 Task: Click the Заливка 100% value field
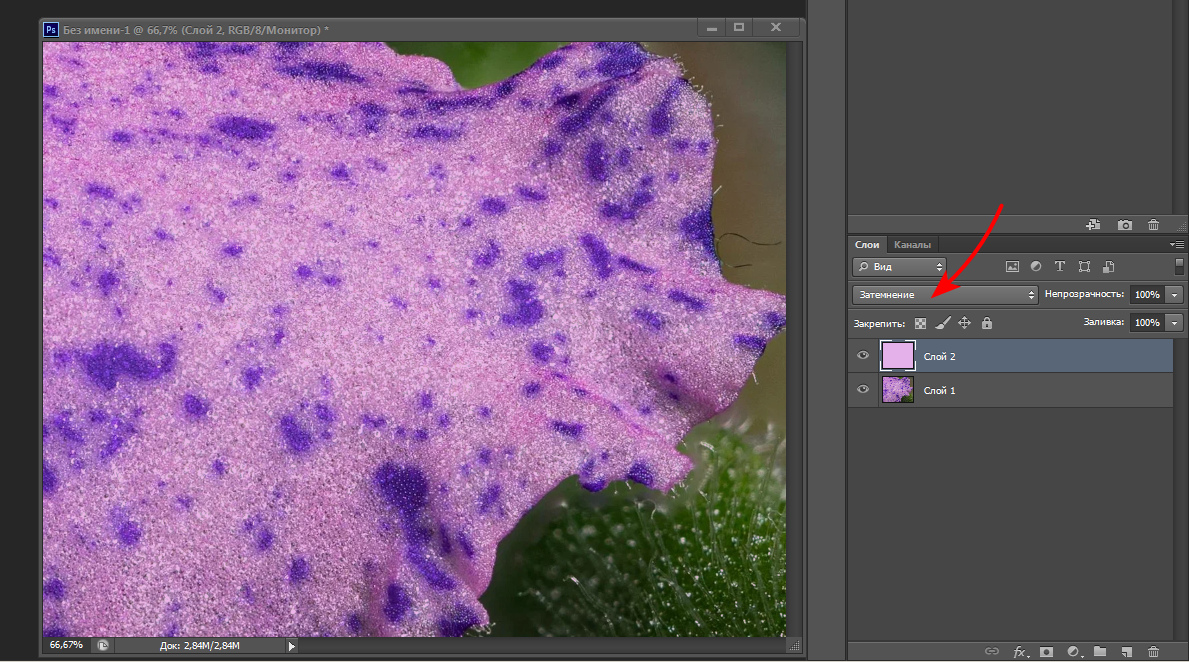tap(1147, 322)
